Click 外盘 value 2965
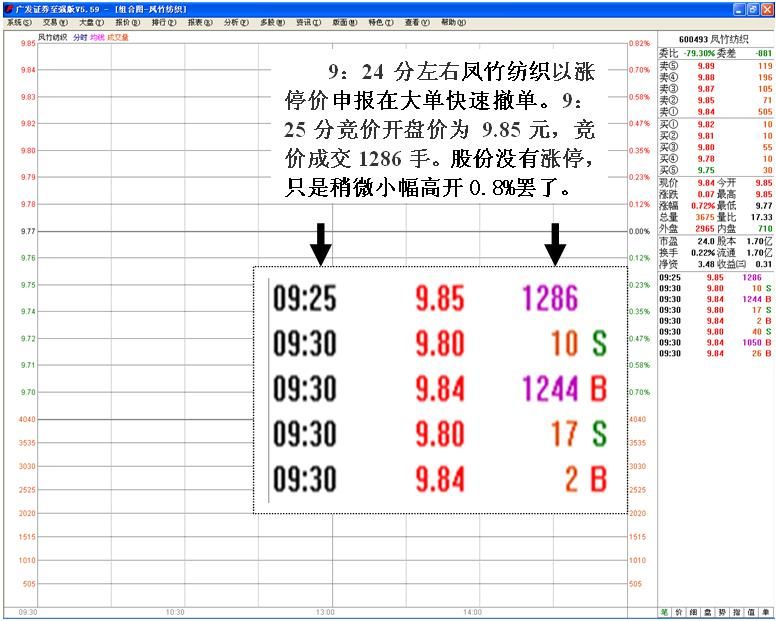Viewport: 776px width, 621px height. 705,229
